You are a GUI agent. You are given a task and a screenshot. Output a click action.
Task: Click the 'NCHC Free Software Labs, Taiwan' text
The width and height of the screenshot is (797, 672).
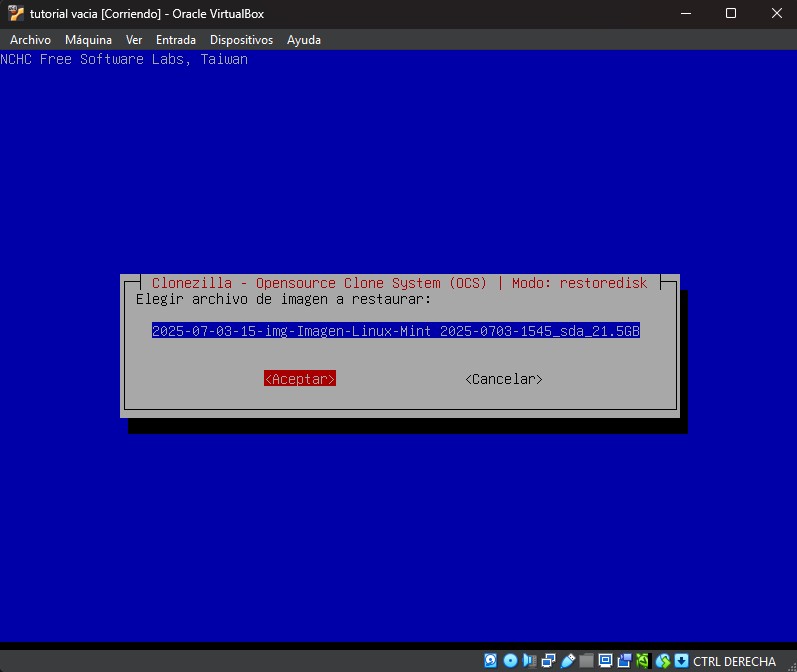pos(124,59)
